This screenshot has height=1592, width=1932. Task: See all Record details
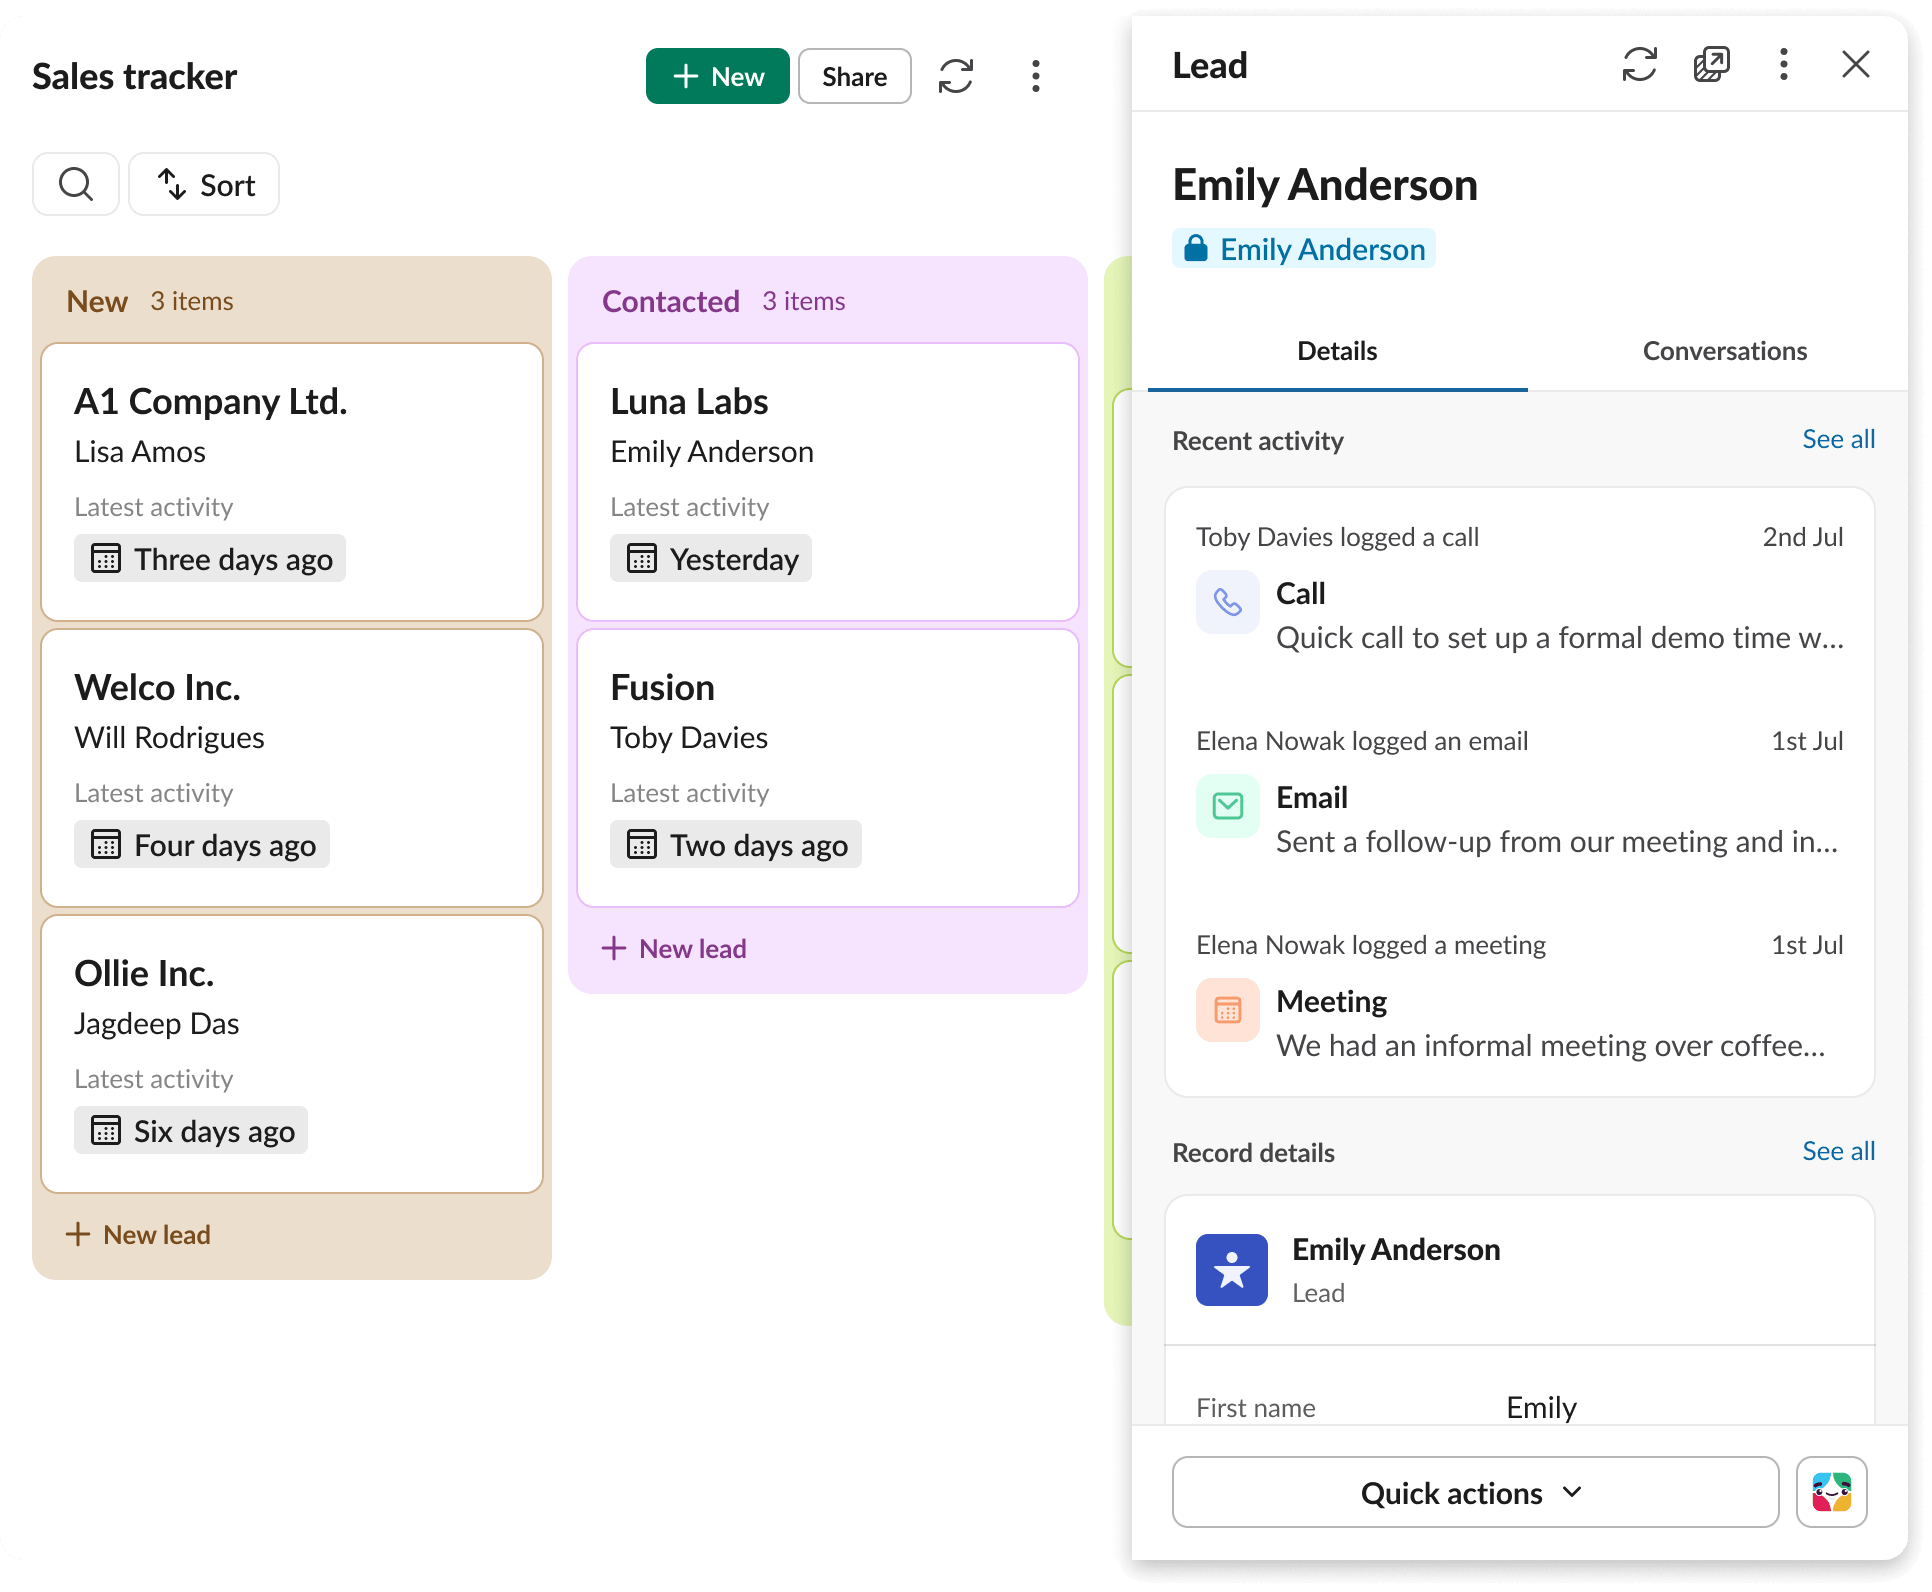point(1838,1151)
